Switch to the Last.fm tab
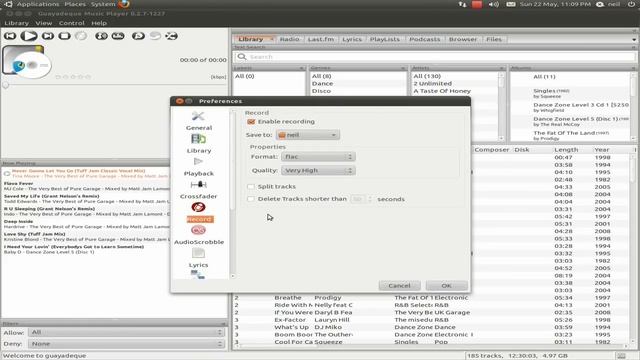 (321, 39)
